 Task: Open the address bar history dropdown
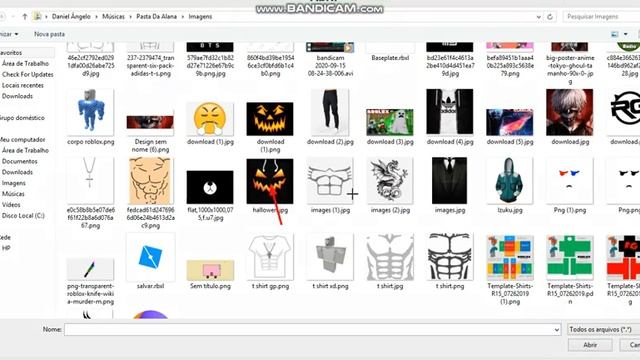click(x=539, y=17)
